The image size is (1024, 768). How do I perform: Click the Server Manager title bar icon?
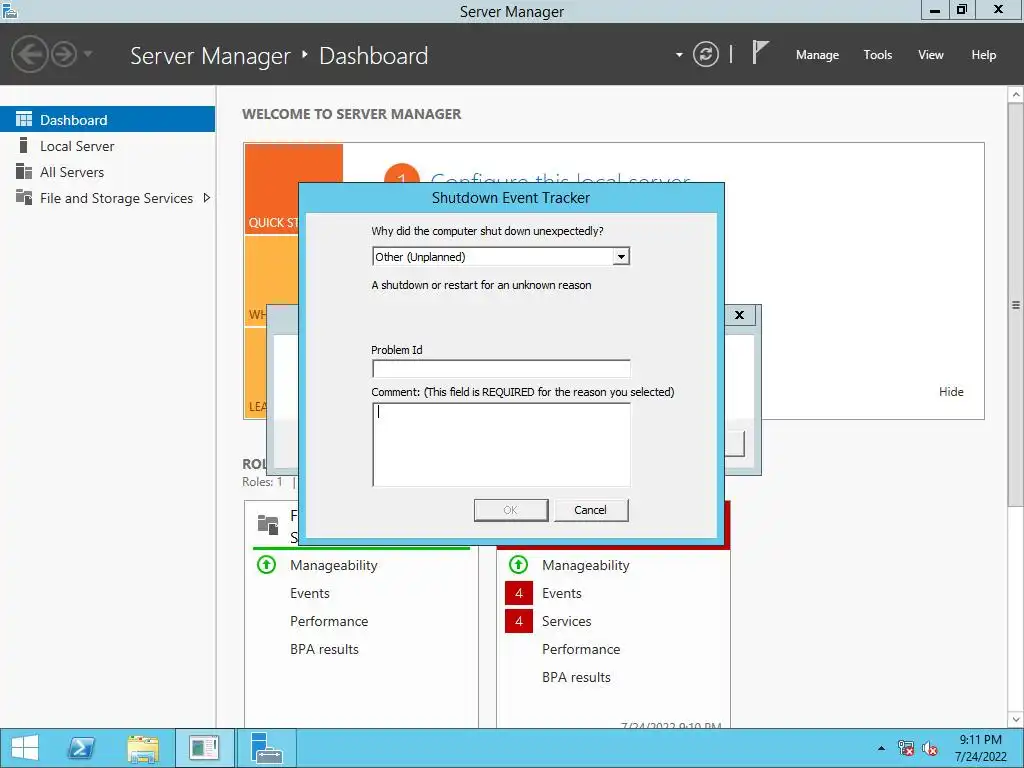10,10
